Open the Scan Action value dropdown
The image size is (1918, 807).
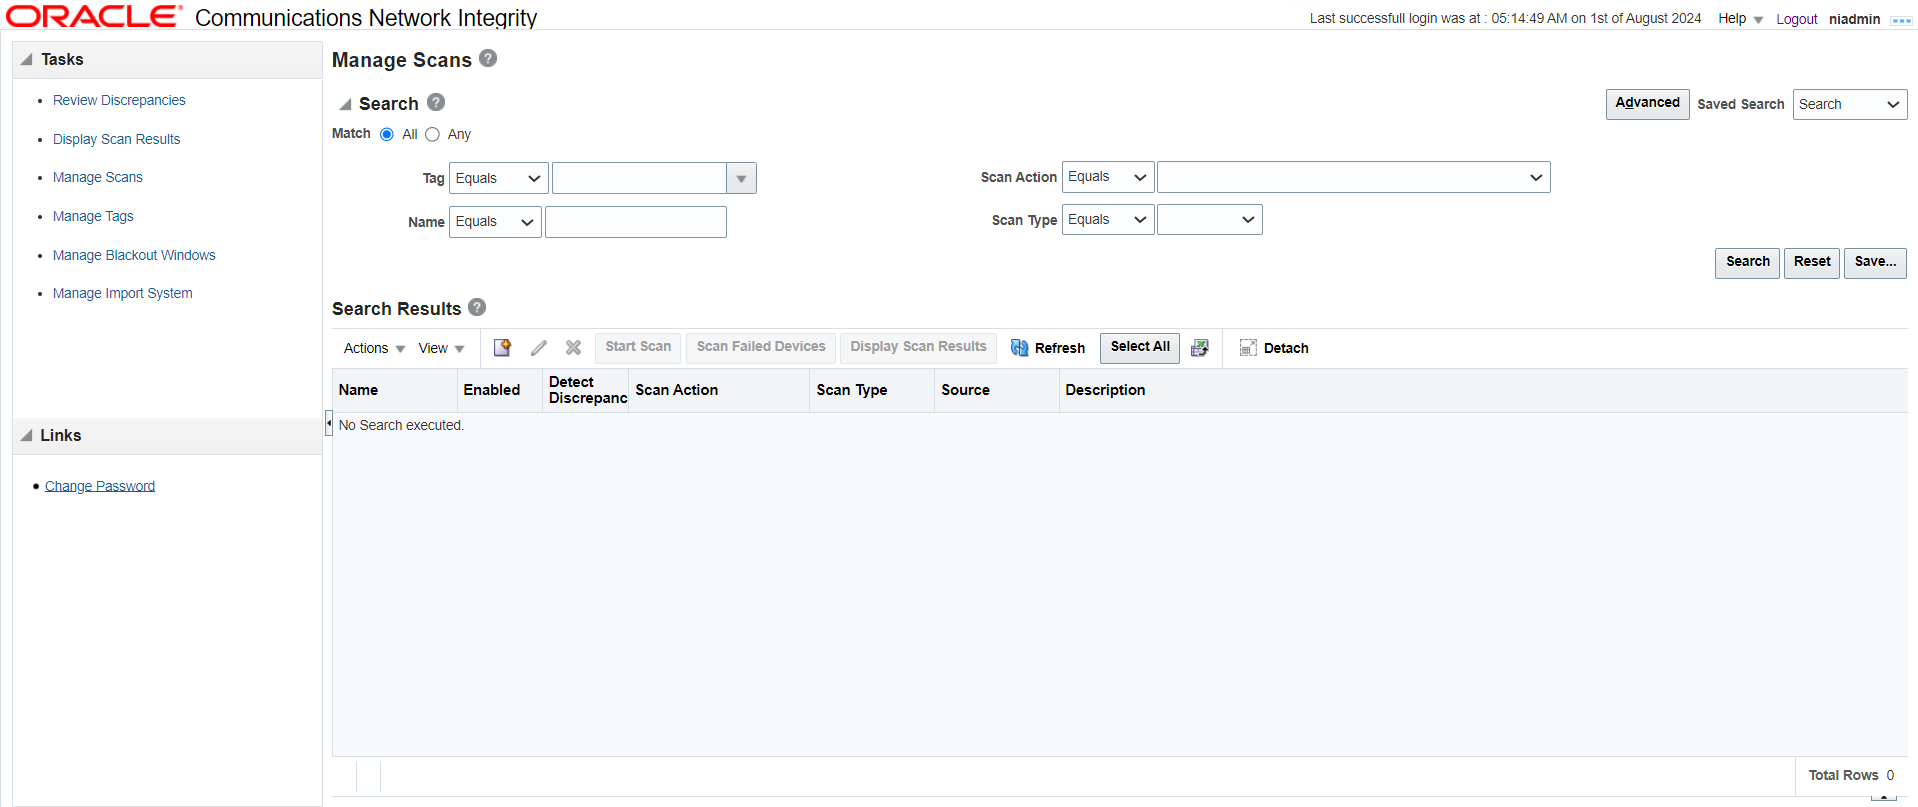click(1353, 177)
